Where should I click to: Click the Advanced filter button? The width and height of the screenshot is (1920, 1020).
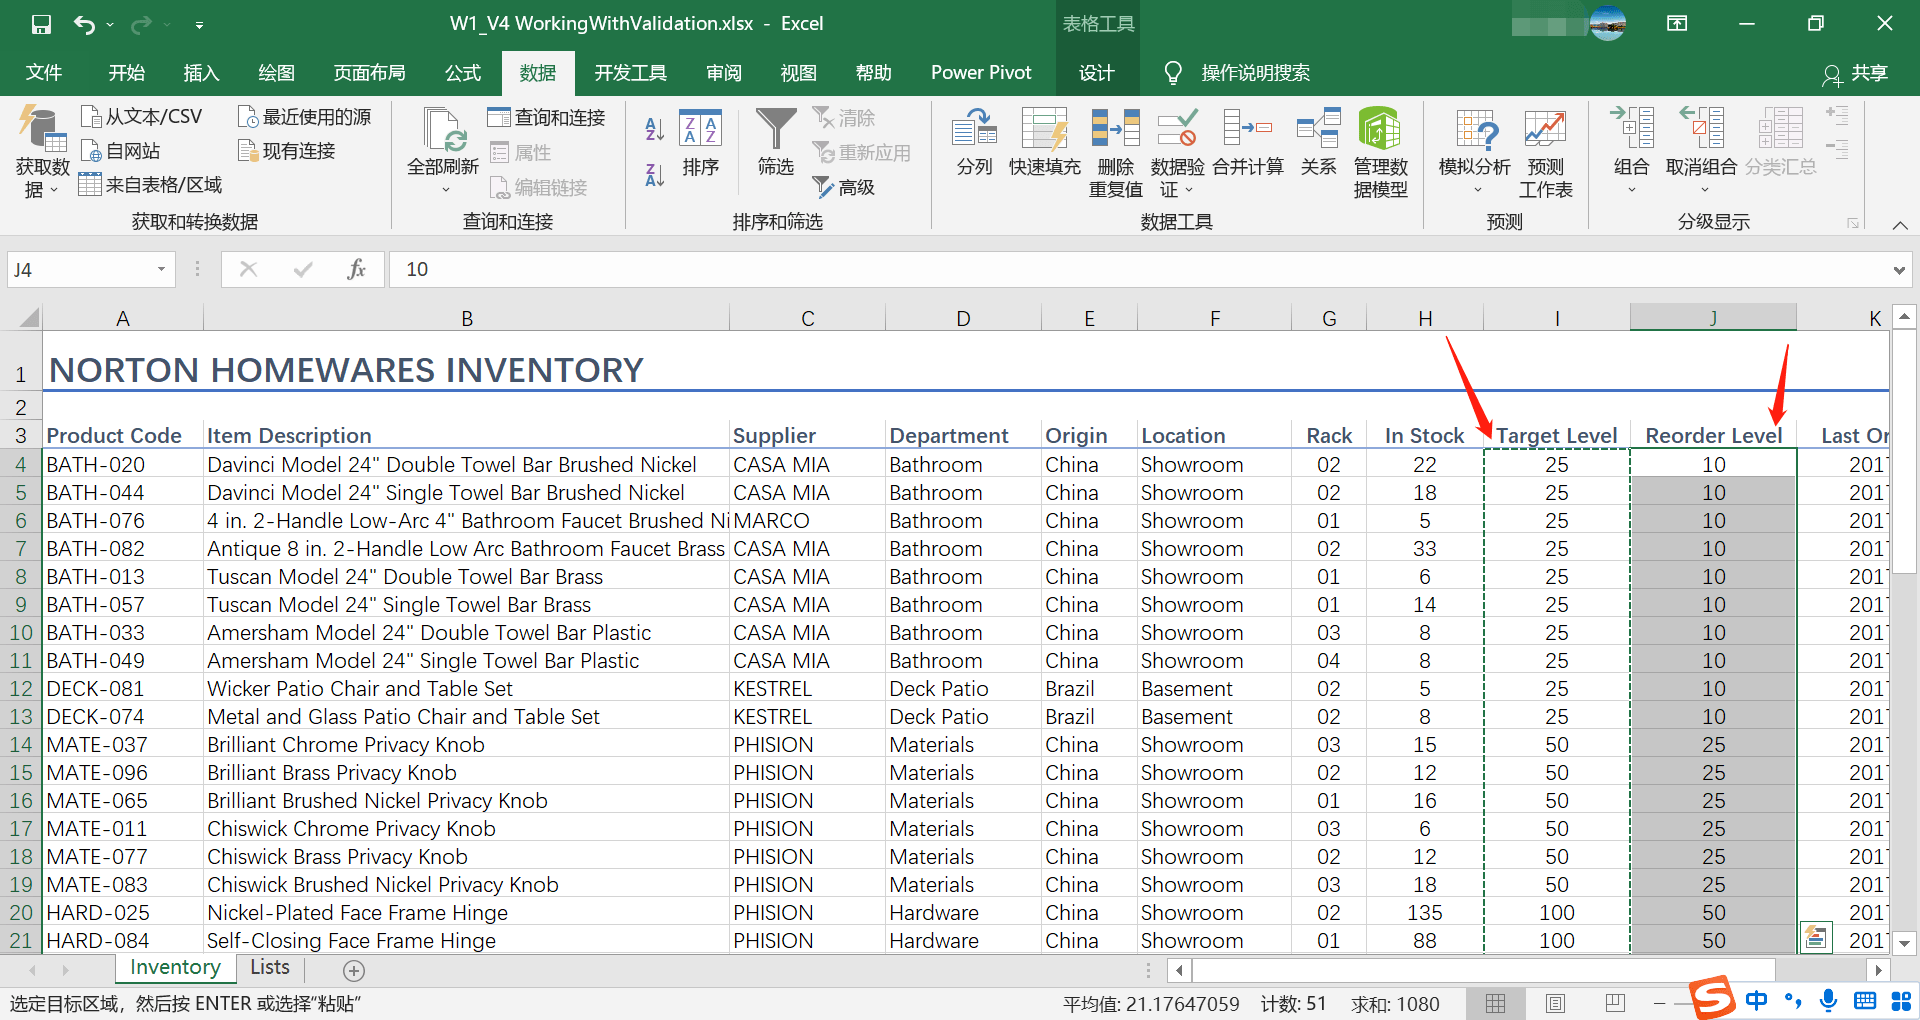[x=845, y=187]
